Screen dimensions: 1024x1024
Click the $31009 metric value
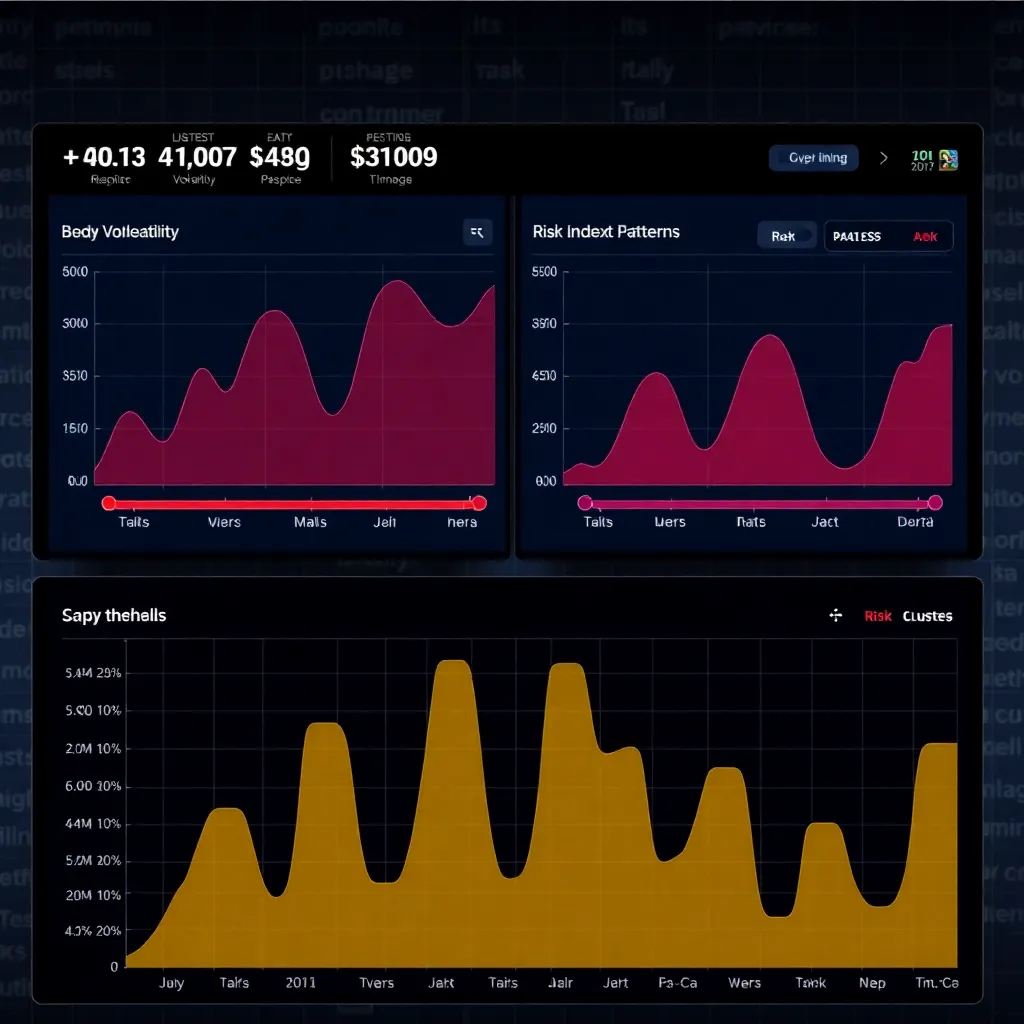(394, 157)
